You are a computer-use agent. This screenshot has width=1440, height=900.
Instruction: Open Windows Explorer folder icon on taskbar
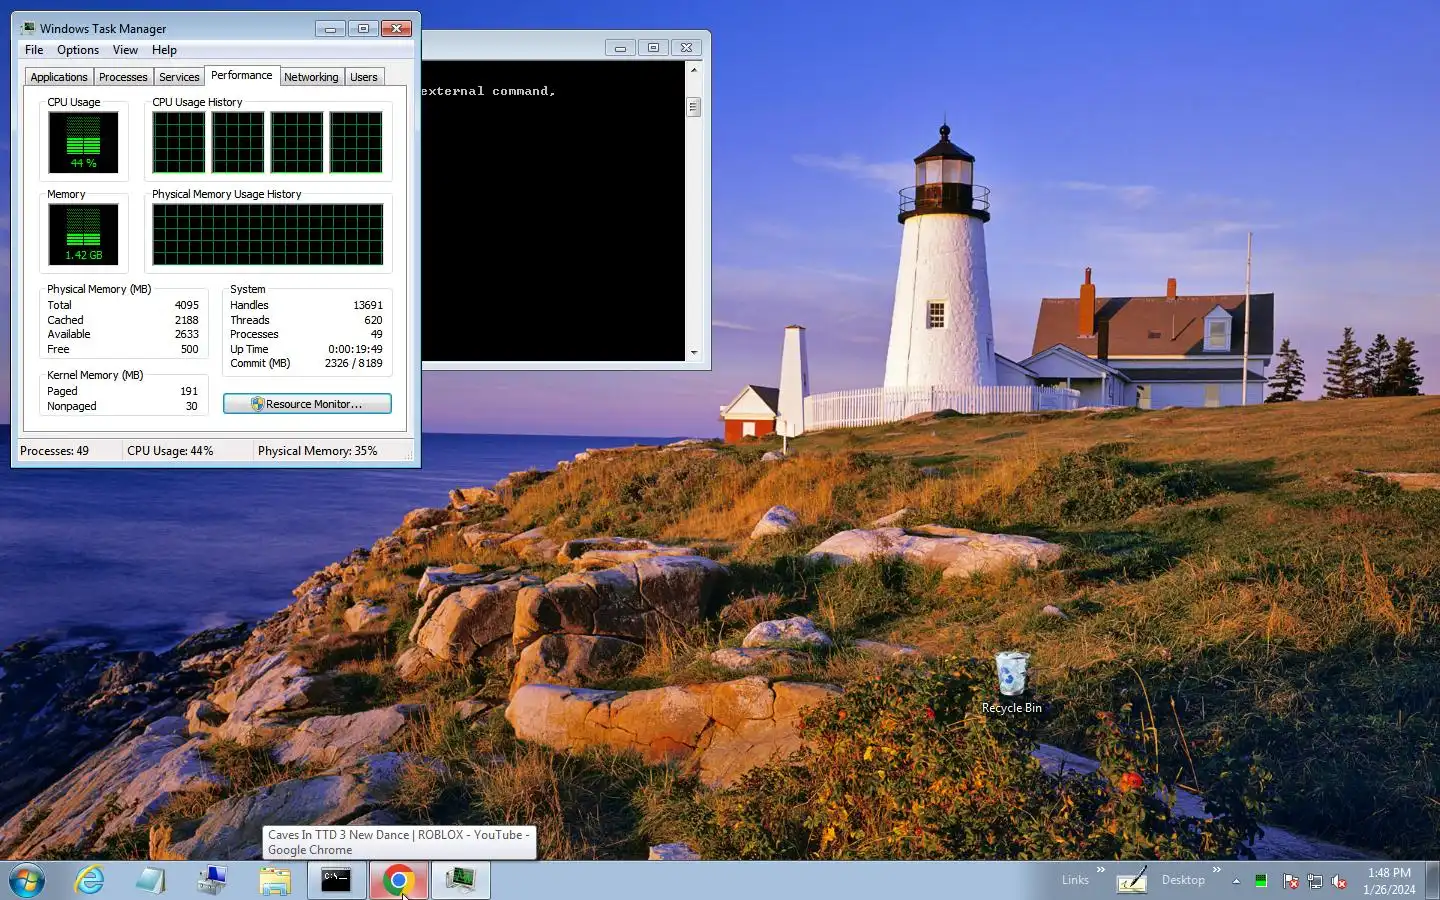click(x=274, y=881)
